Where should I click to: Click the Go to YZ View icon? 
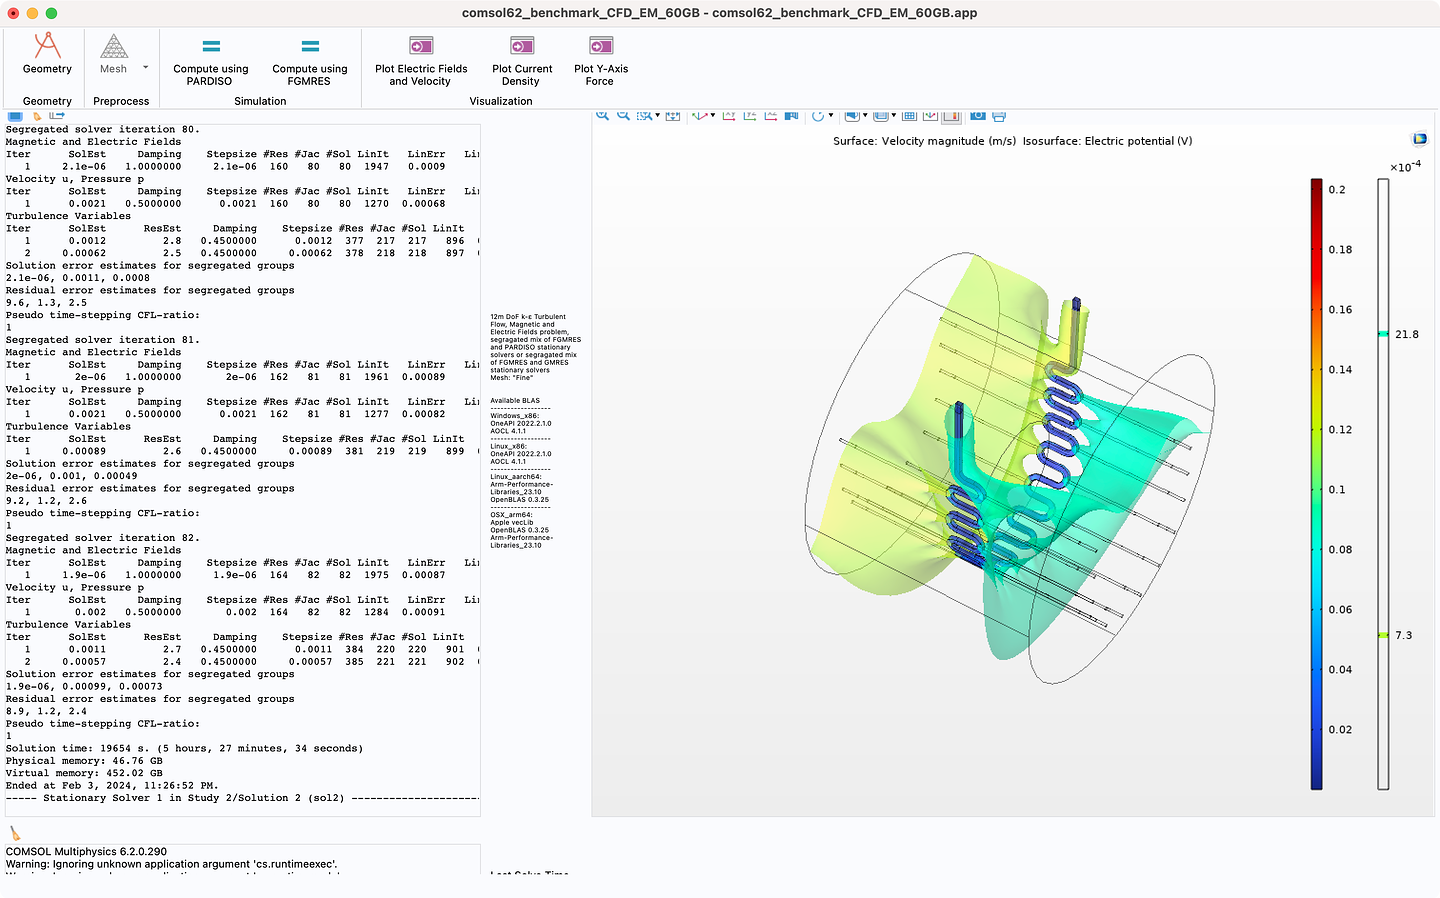pos(749,116)
